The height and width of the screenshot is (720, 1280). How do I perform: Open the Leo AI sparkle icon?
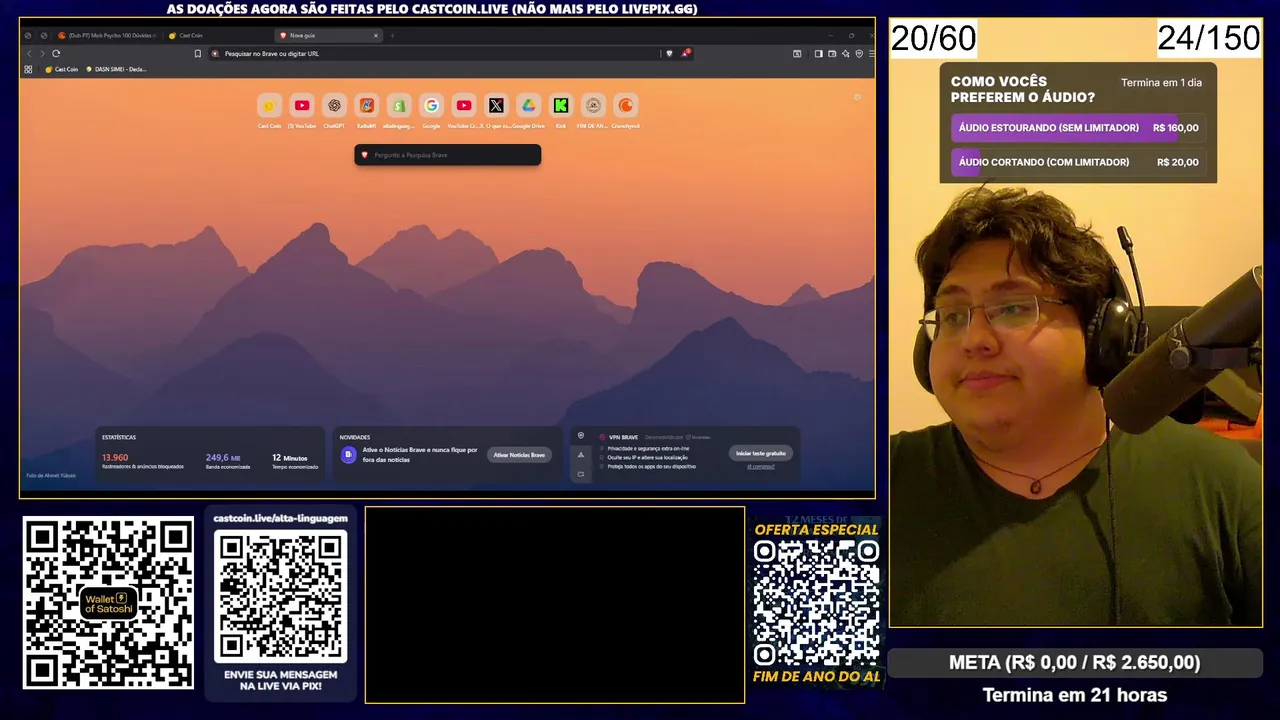tap(846, 53)
